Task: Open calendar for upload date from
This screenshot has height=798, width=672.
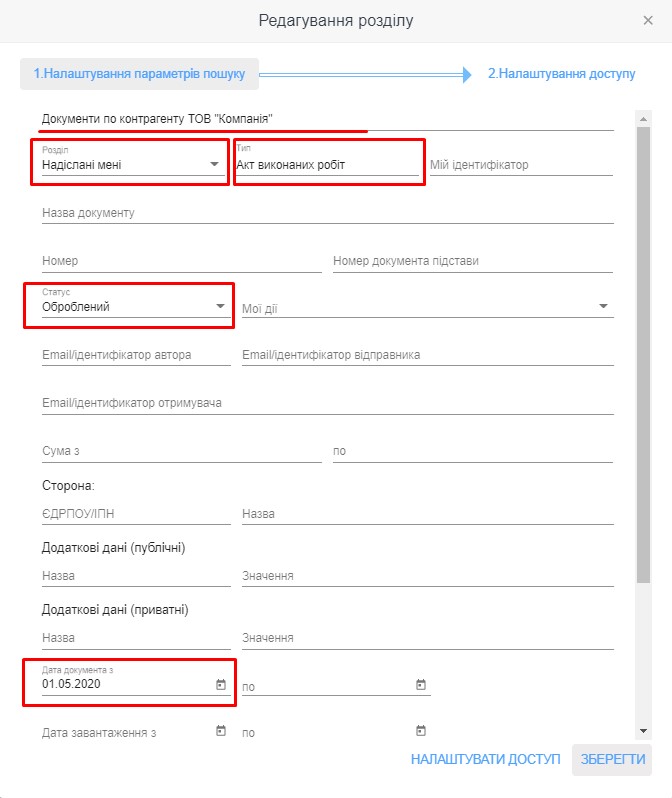Action: [x=220, y=731]
